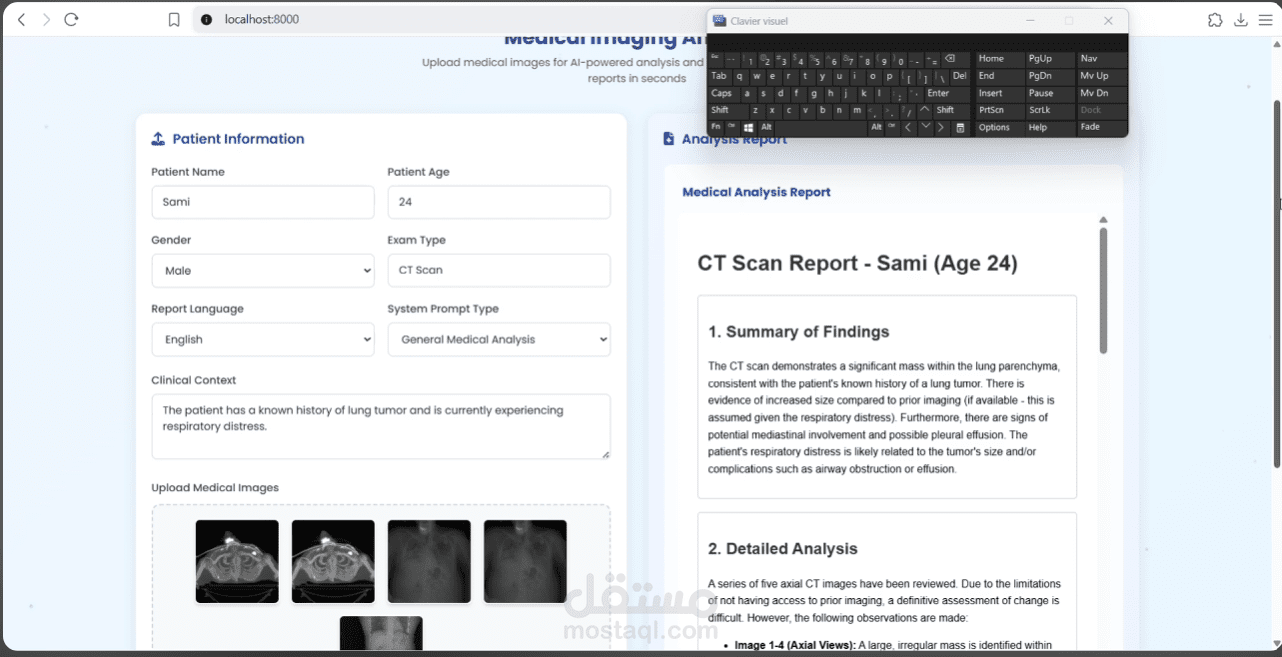Toggle the Shift key beside the z key
The width and height of the screenshot is (1282, 657).
pyautogui.click(x=728, y=111)
